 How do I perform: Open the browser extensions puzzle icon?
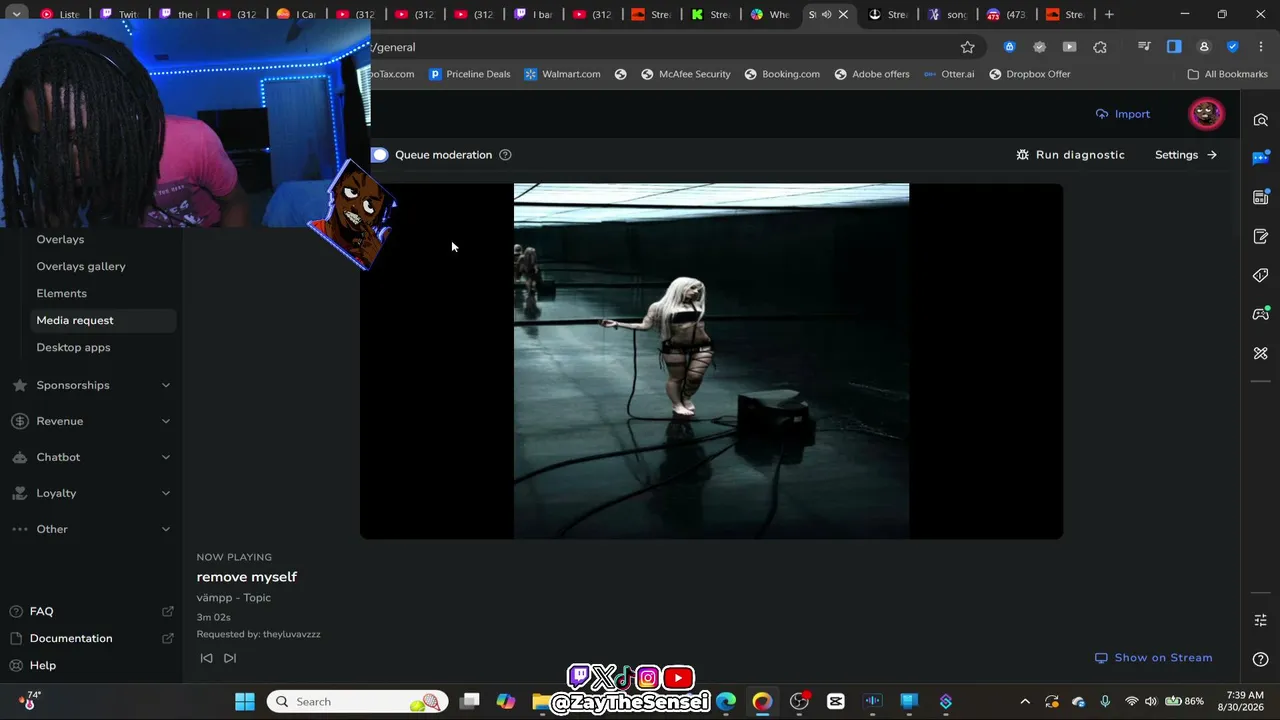pos(1100,47)
